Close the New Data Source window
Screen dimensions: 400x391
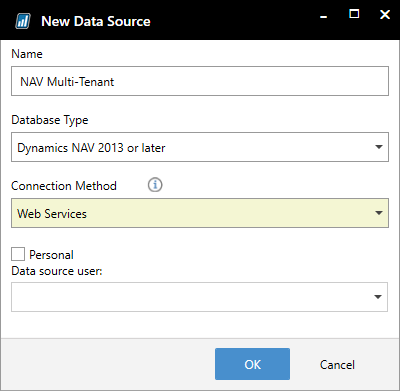point(385,14)
